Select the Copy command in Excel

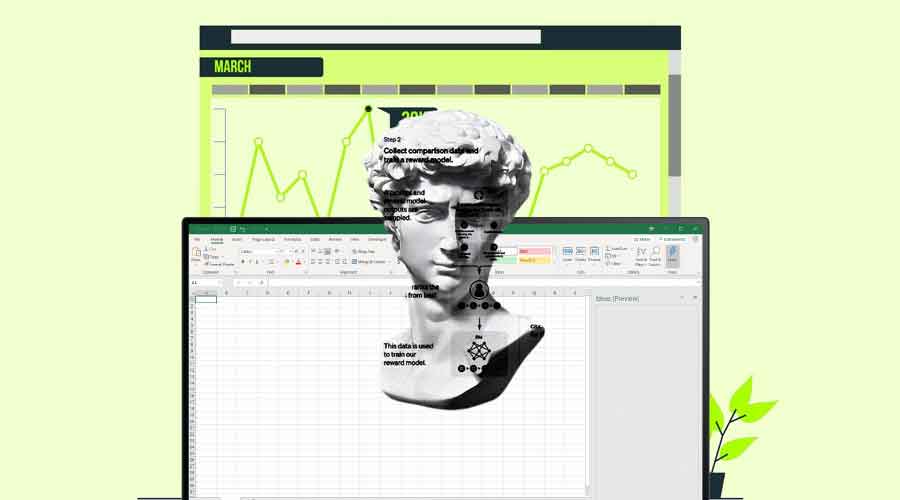coord(212,257)
